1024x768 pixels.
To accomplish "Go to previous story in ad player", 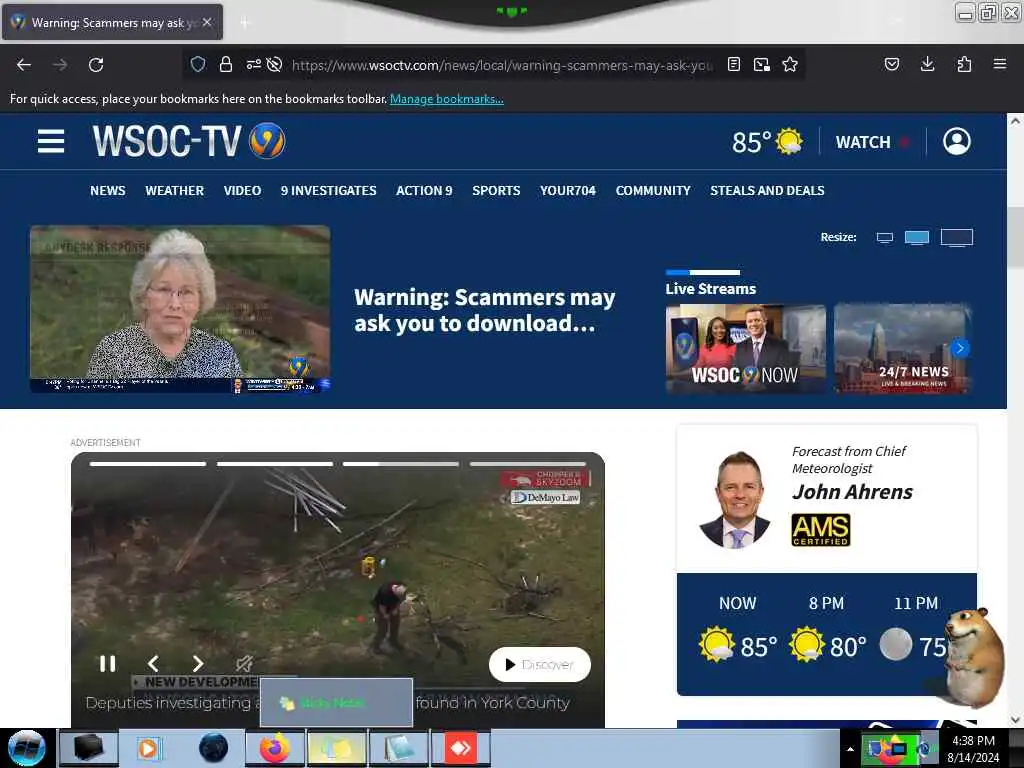I will (x=153, y=664).
